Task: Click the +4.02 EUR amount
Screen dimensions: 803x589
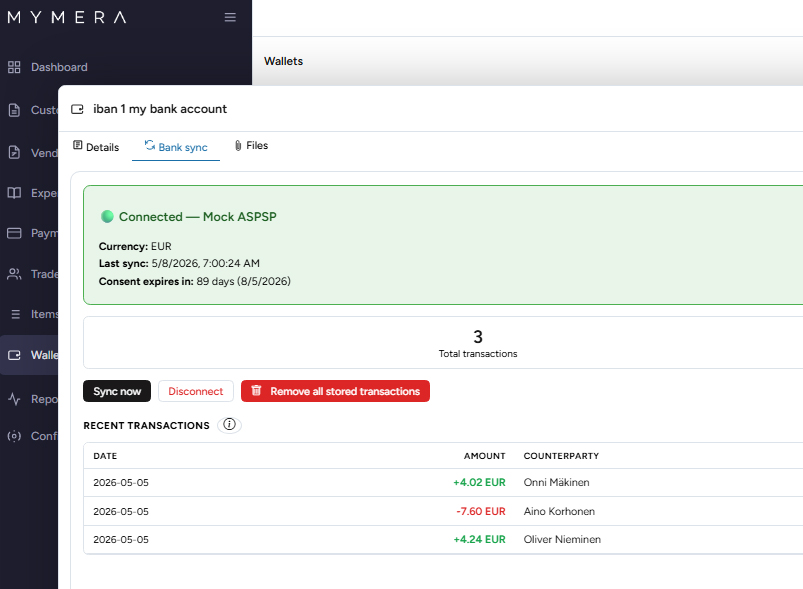Action: (x=479, y=482)
